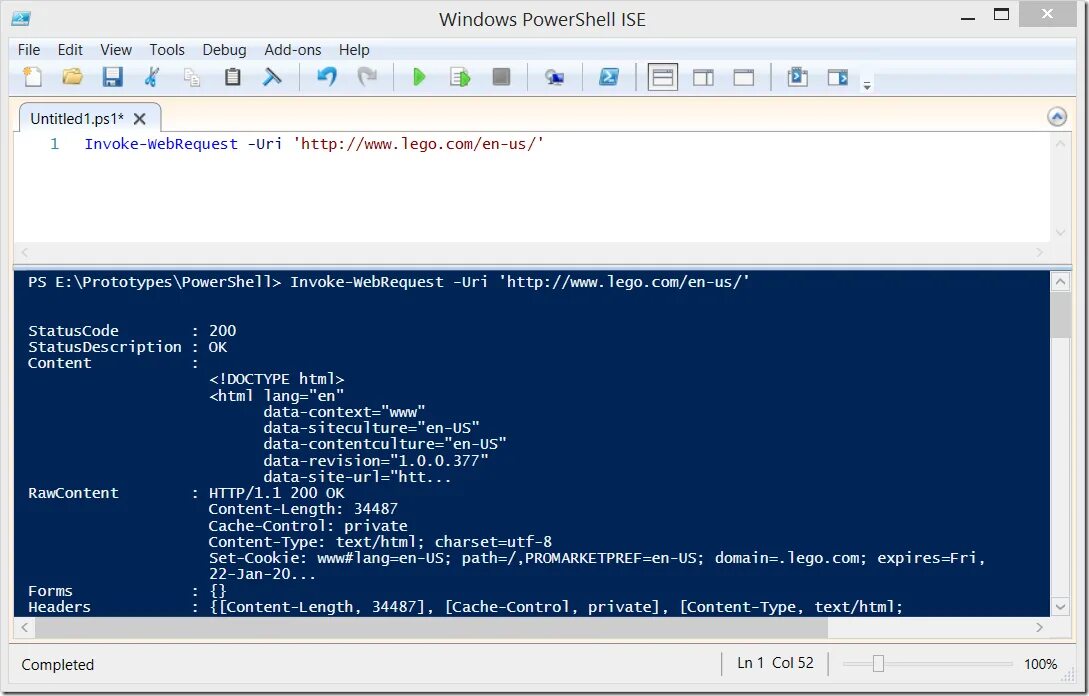Viewport: 1089px width, 696px height.
Task: Open the Debug menu
Action: pos(224,50)
